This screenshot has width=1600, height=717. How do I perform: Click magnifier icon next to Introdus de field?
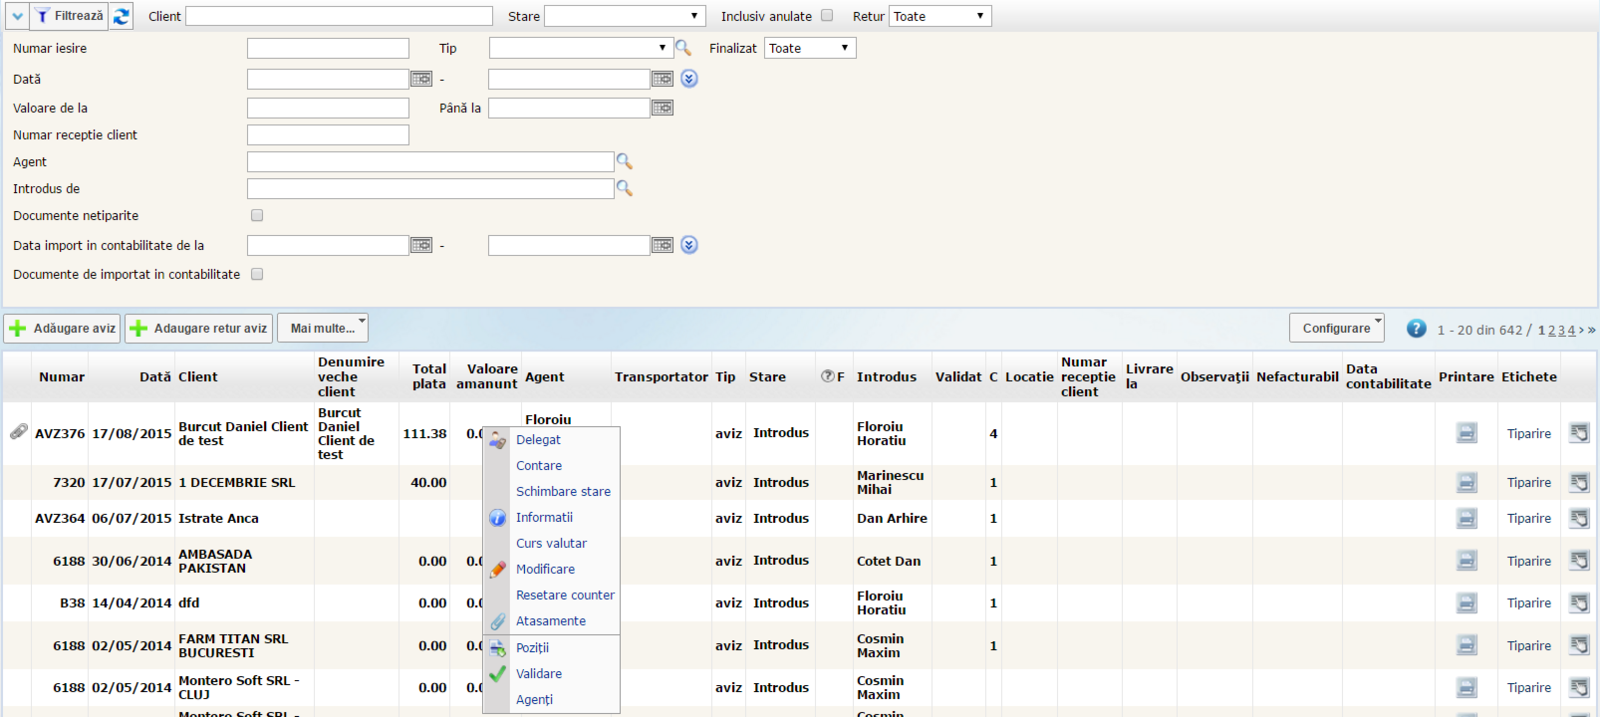tap(624, 188)
